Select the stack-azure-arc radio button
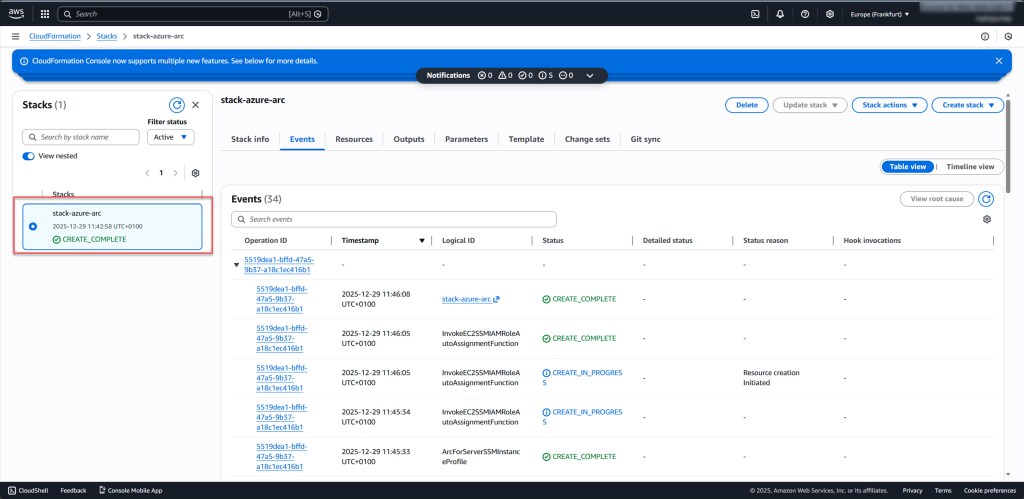Screen dimensions: 1024x499 tap(34, 226)
